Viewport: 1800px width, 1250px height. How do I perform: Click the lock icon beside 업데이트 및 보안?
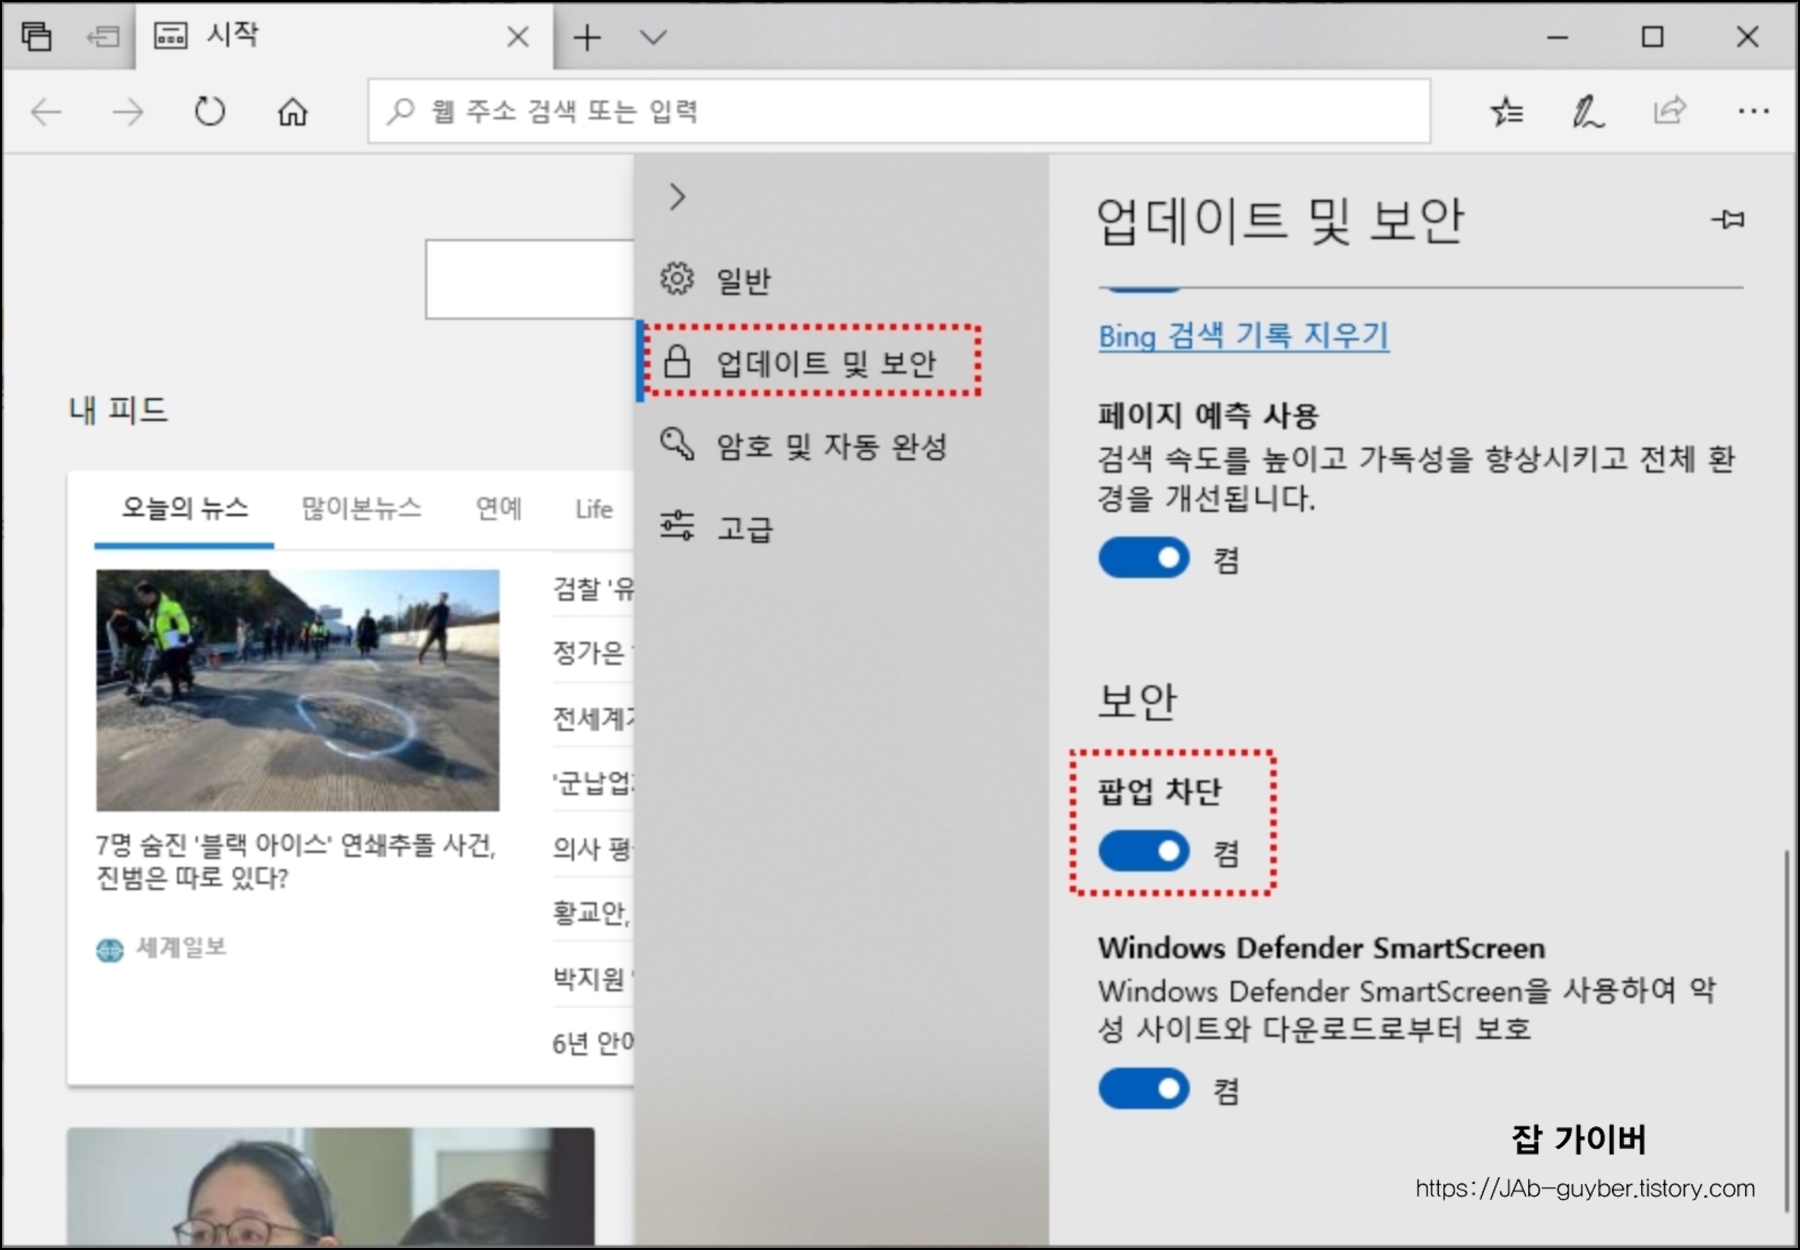pos(677,361)
